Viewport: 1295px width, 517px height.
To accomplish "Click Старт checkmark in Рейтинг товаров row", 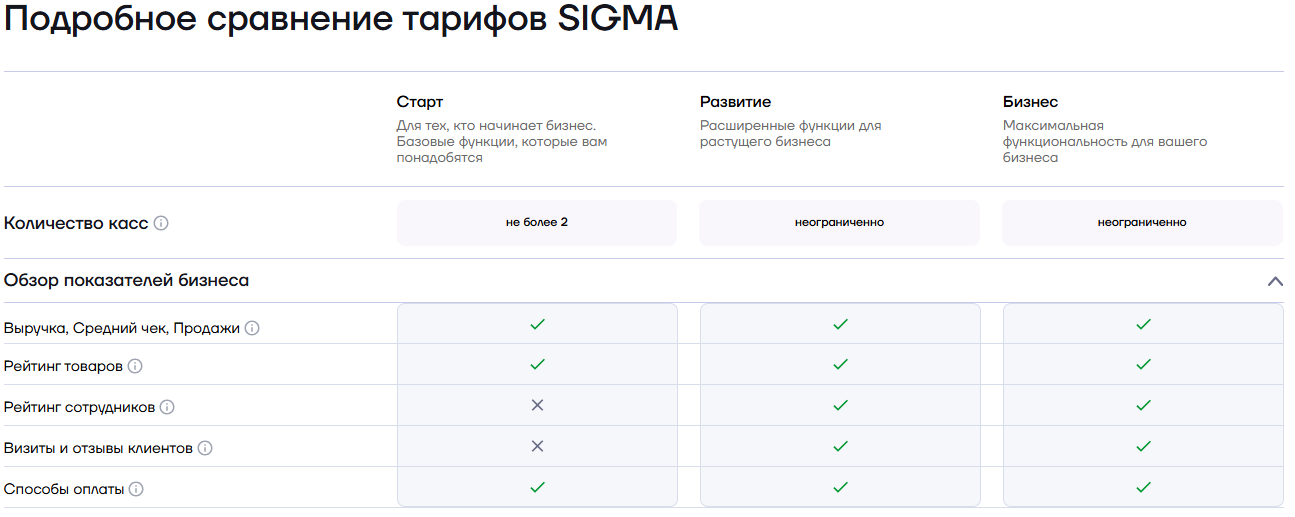I will 537,364.
